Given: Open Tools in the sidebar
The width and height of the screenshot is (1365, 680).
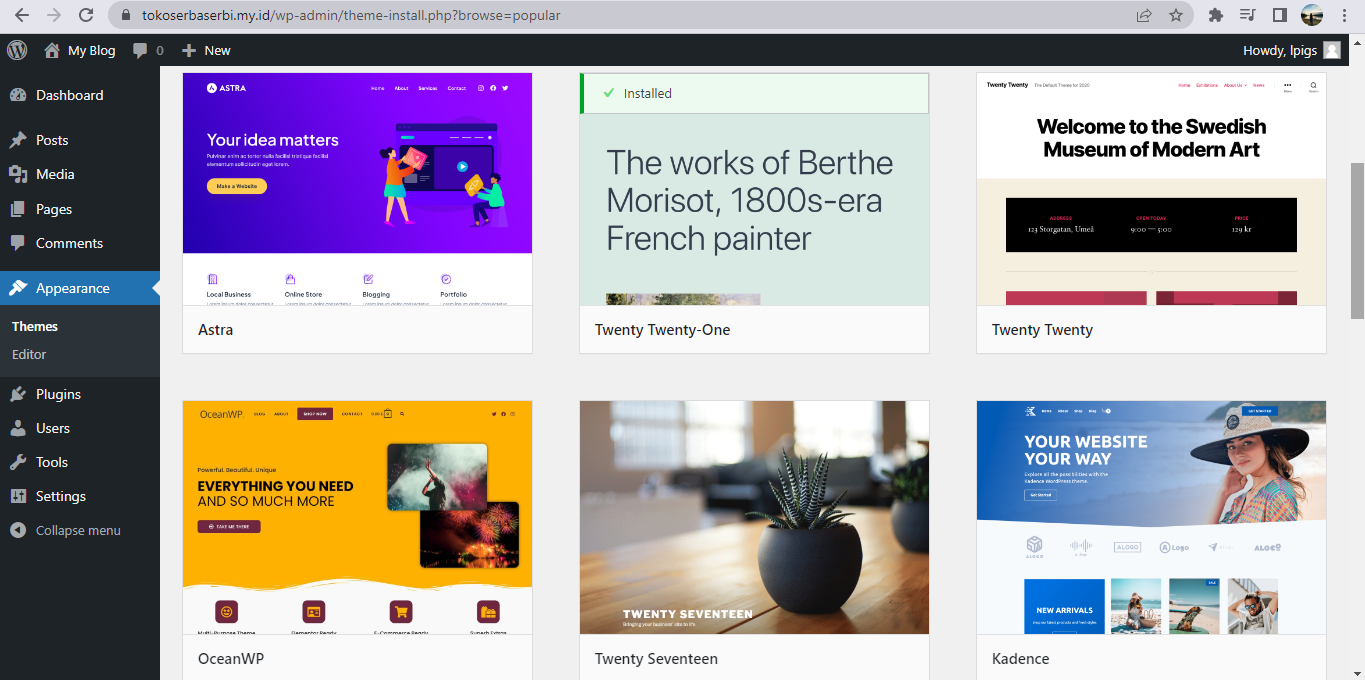Looking at the screenshot, I should coord(80,462).
